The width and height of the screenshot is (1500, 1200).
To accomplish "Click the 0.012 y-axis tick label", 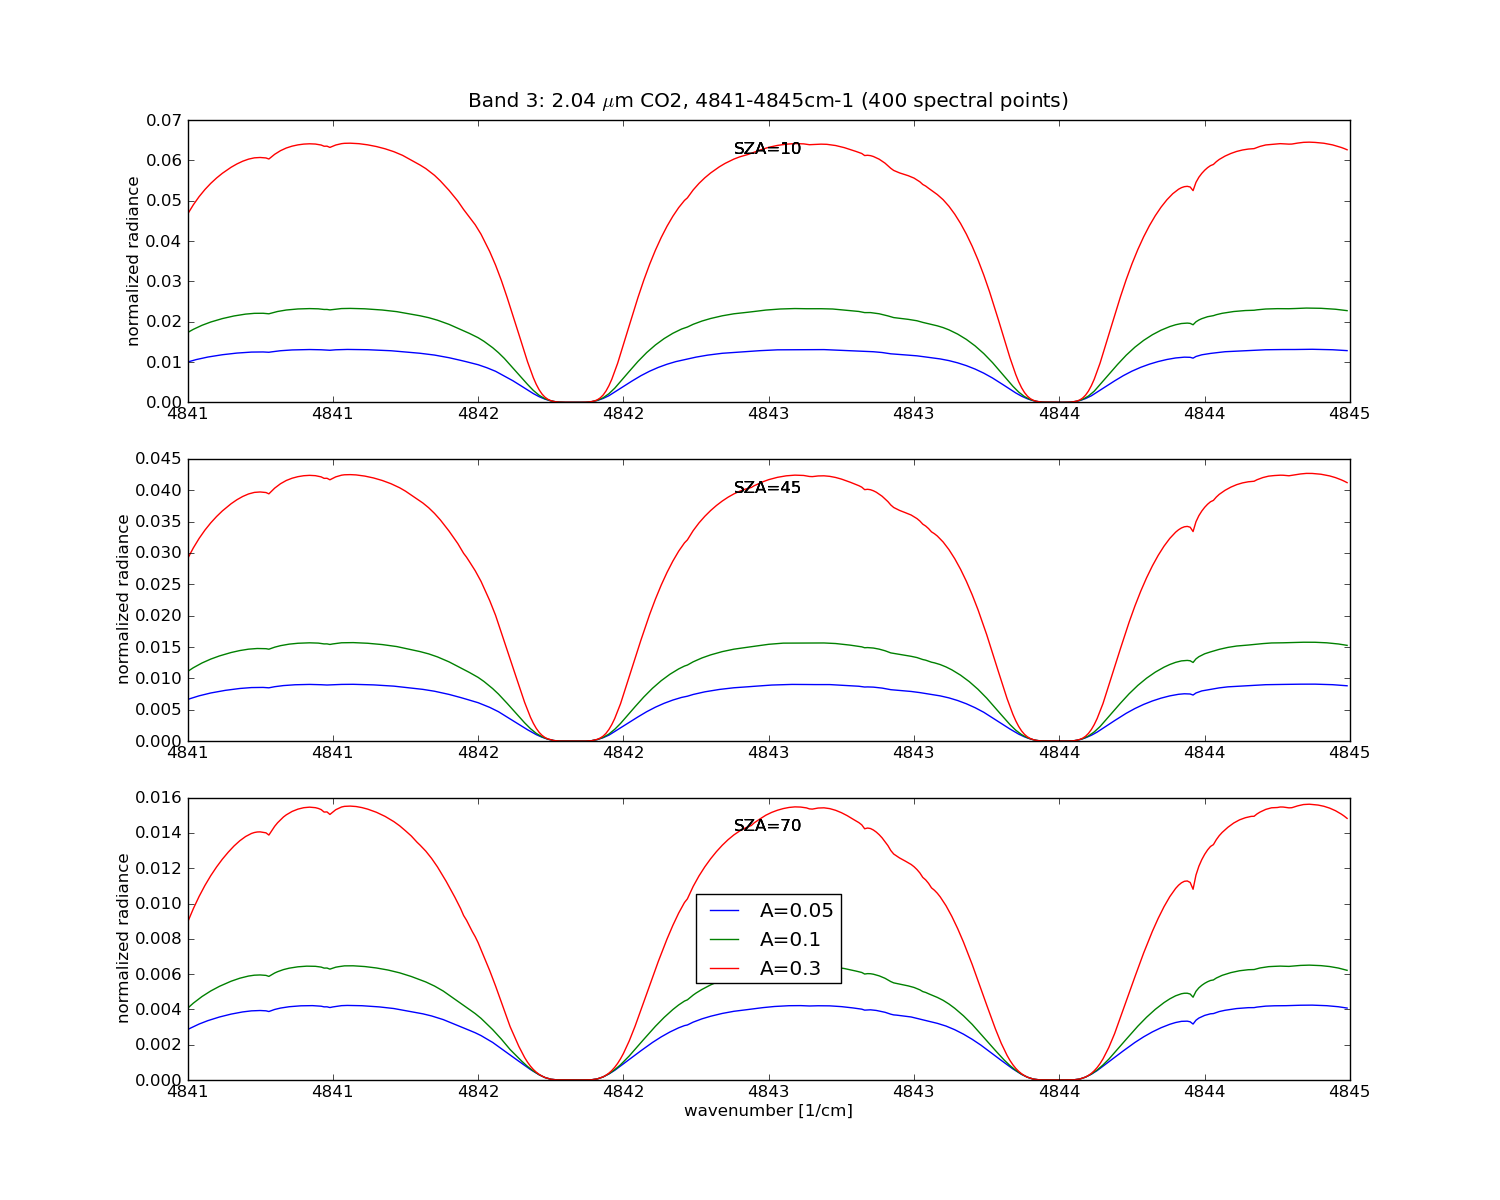I will (x=158, y=868).
